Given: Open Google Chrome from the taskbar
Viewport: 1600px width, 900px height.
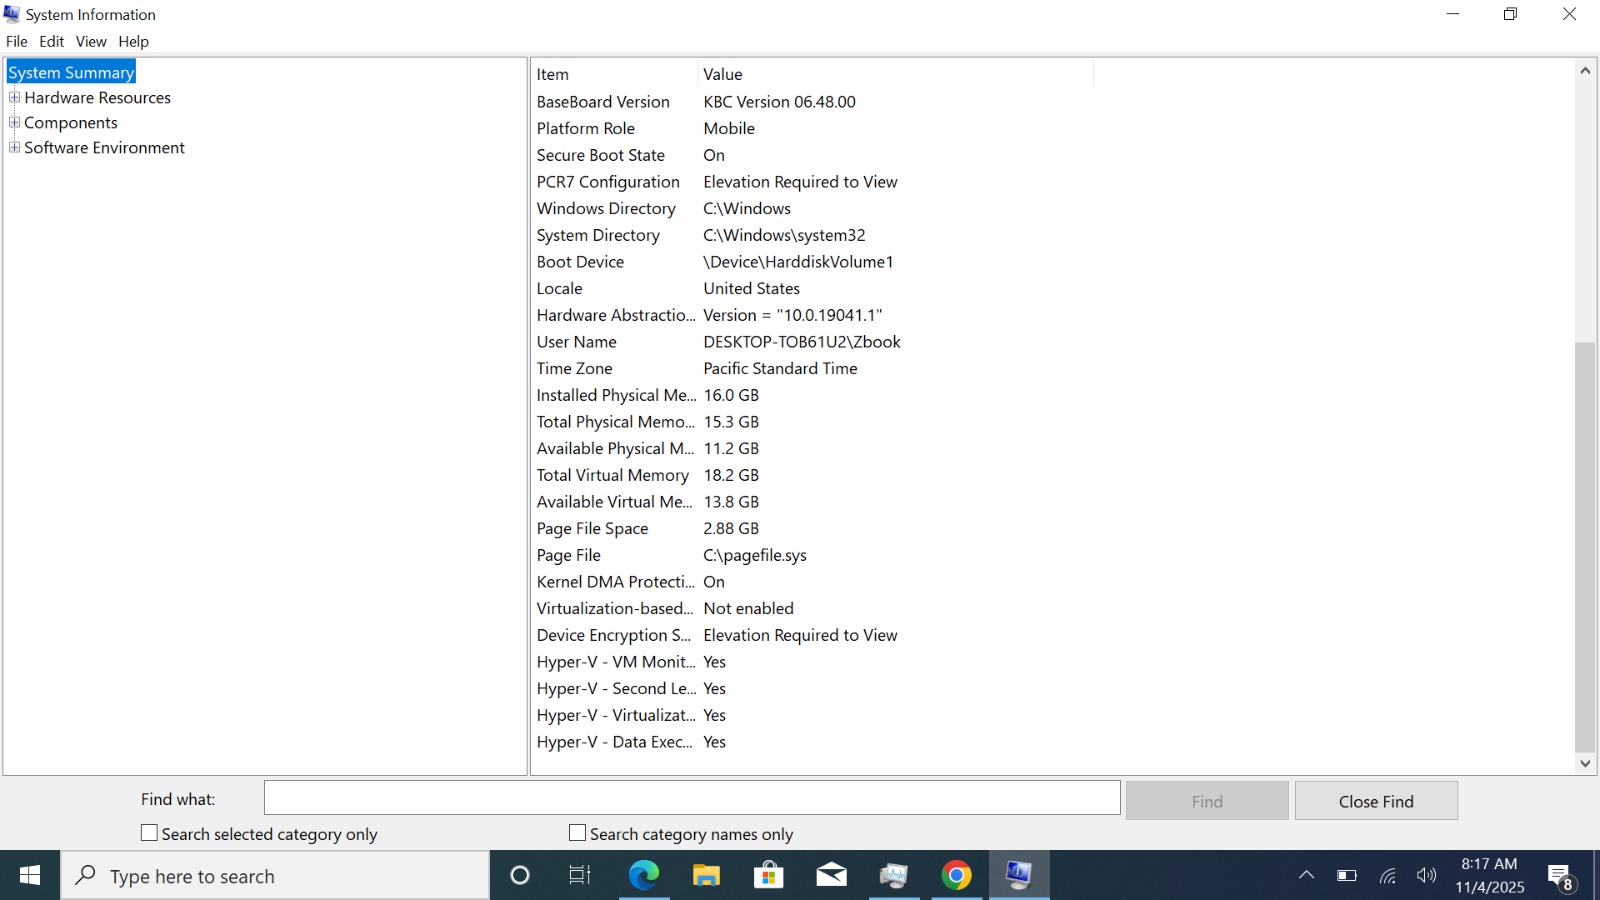Looking at the screenshot, I should [956, 876].
